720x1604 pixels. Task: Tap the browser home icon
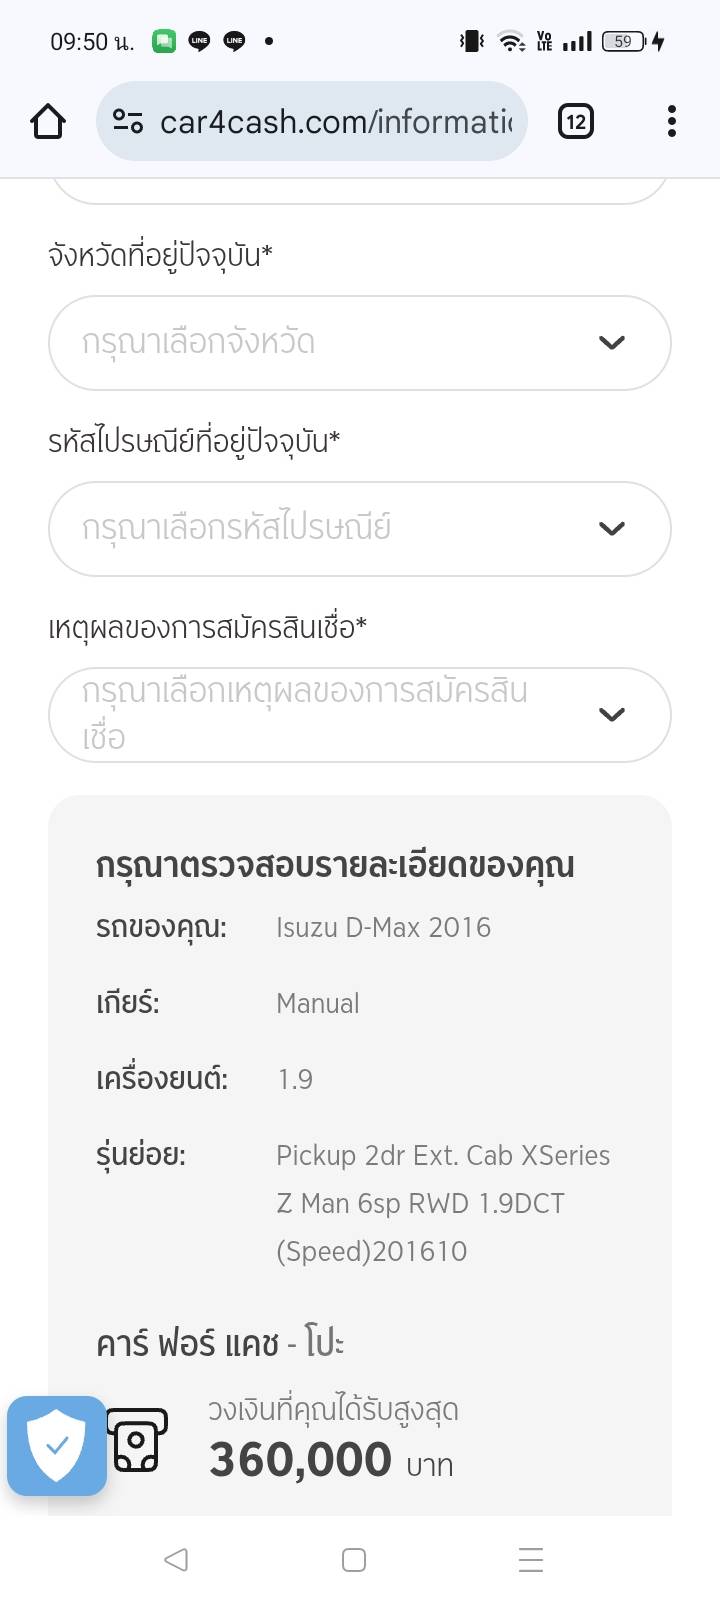coord(48,122)
